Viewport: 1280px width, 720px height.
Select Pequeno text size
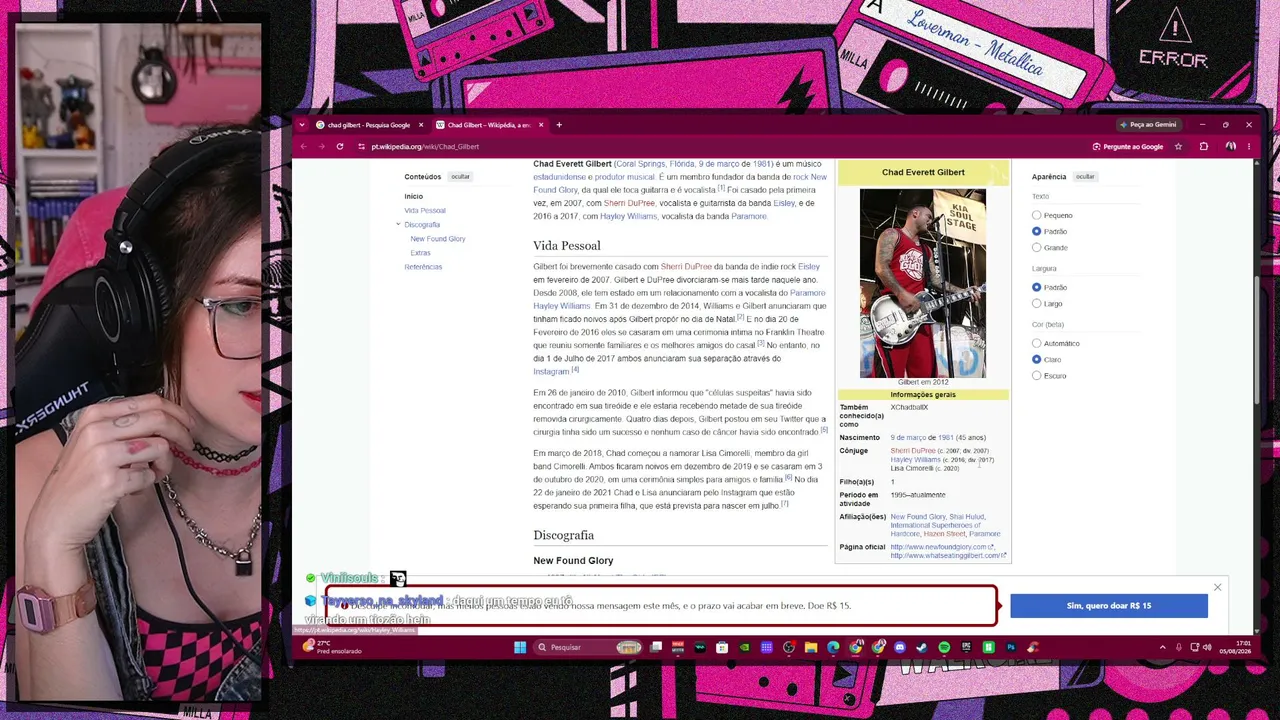(x=1037, y=215)
